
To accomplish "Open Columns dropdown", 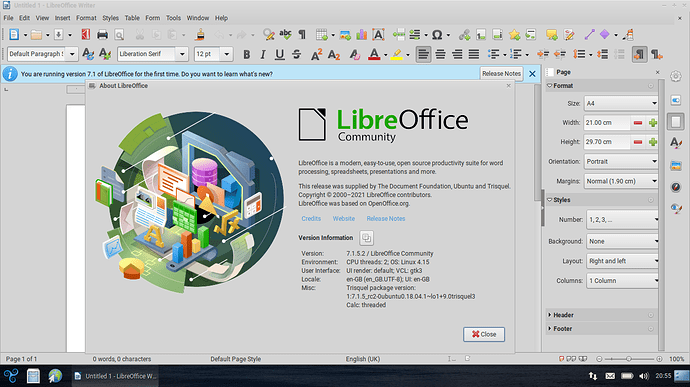I will [x=623, y=280].
